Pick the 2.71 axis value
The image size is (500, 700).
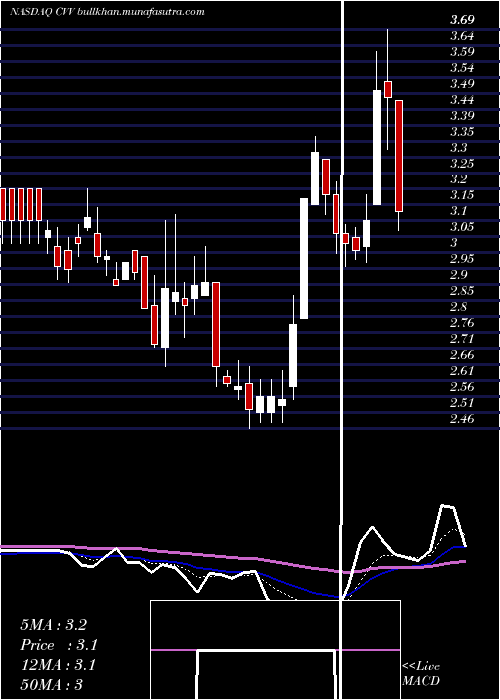click(462, 339)
